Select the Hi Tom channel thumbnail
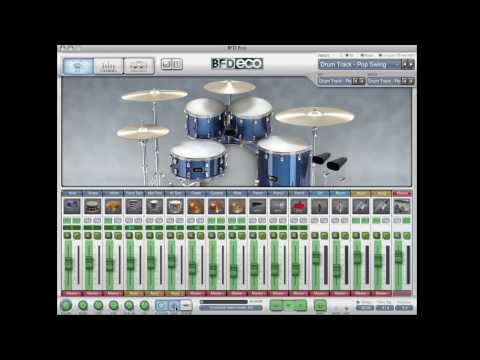The image size is (480, 360). coord(175,206)
